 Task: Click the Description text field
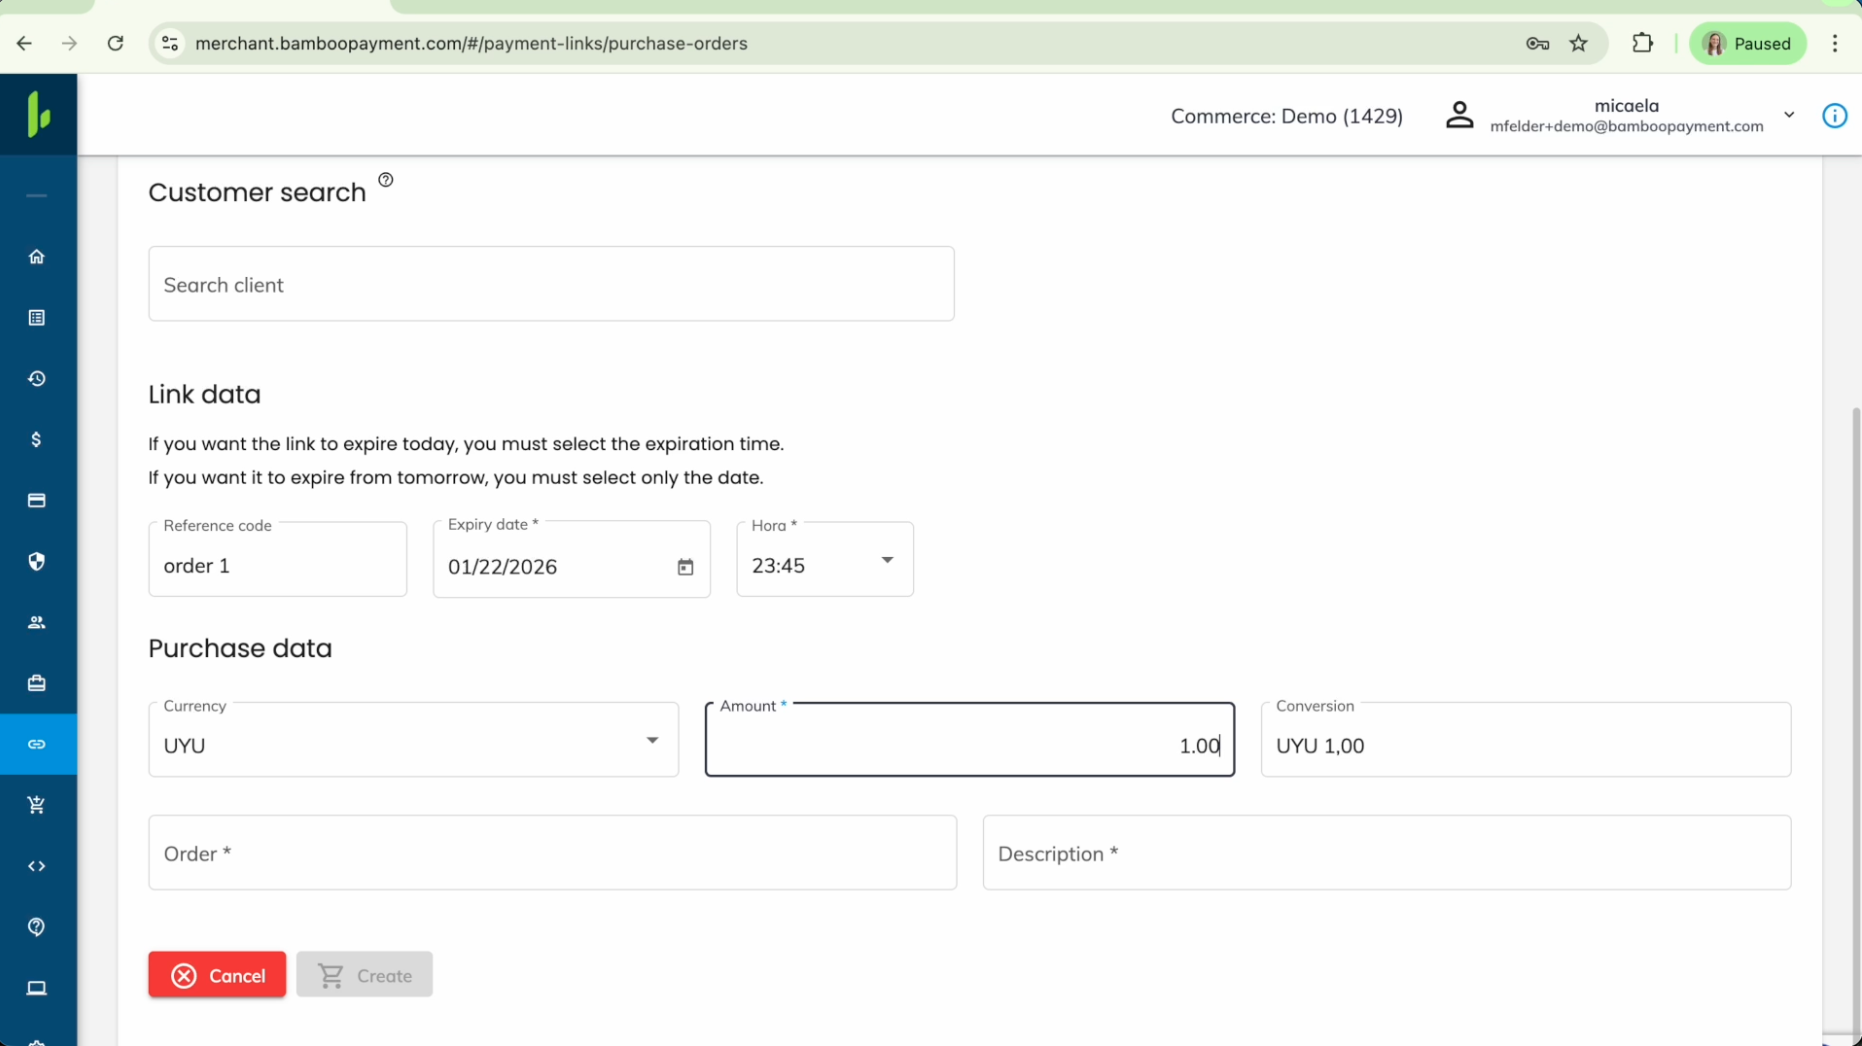(x=1387, y=853)
